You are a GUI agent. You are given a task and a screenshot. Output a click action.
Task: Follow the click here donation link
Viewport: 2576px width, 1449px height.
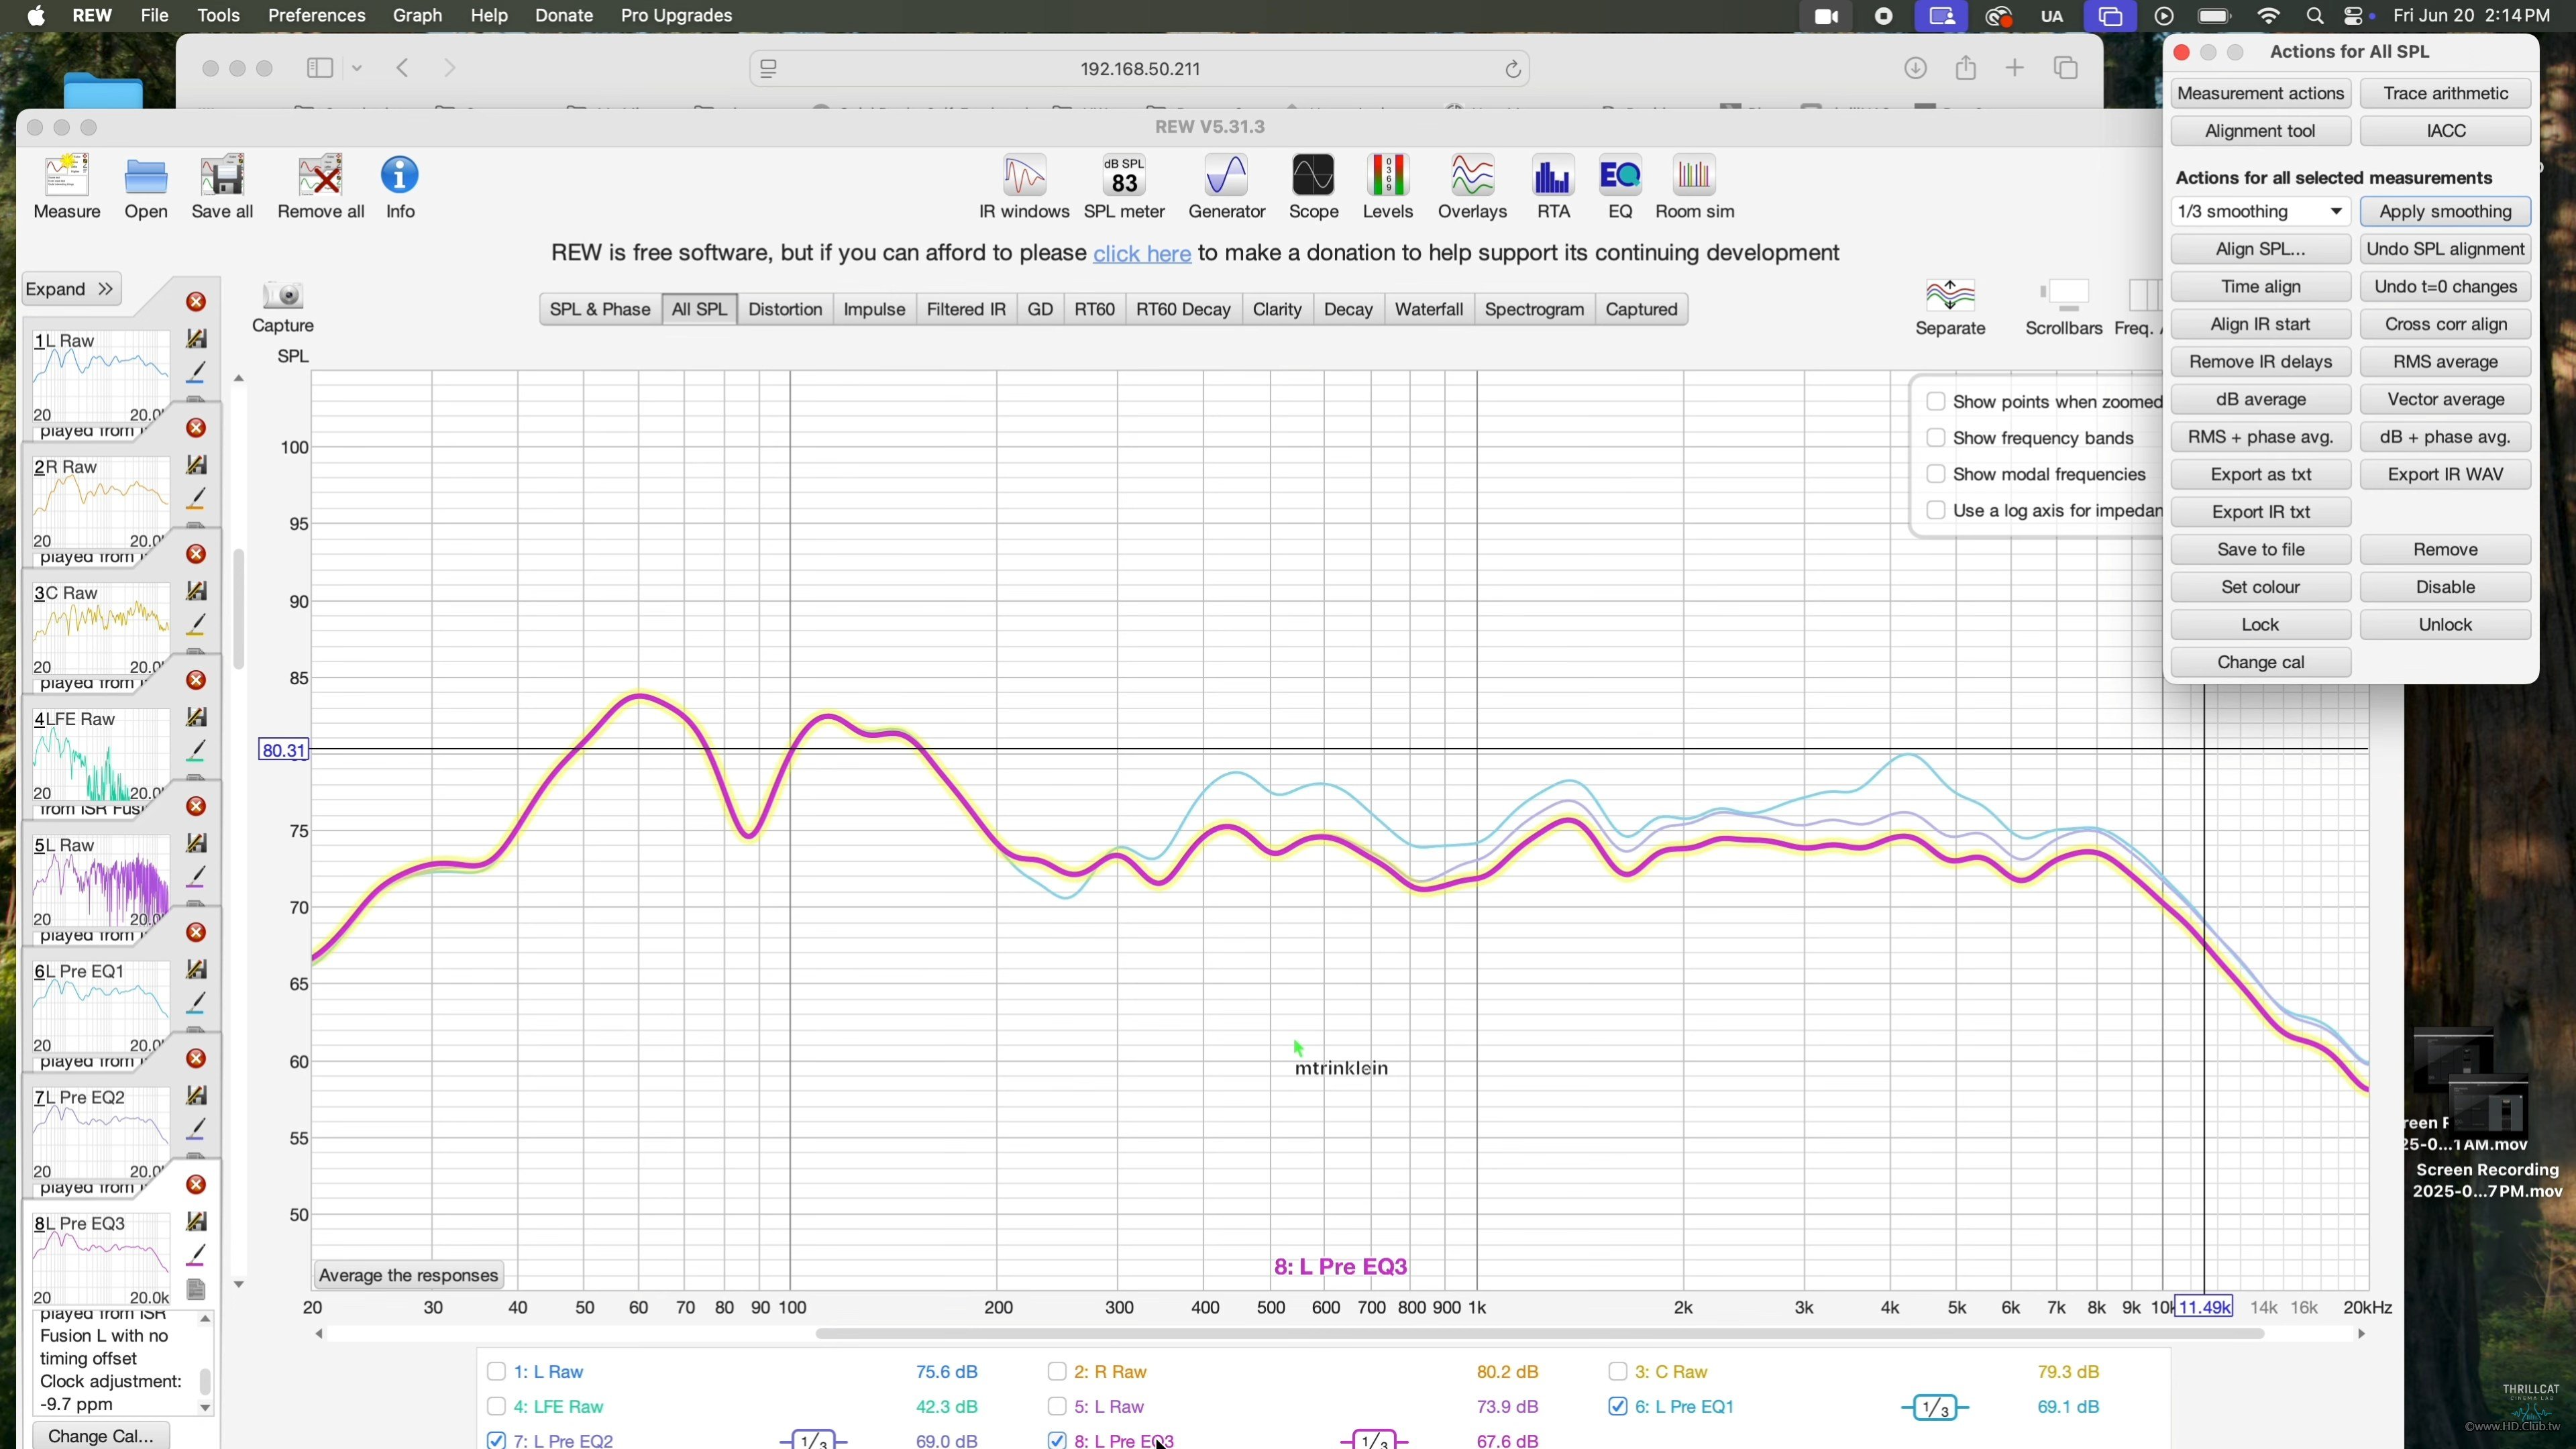click(x=1141, y=253)
